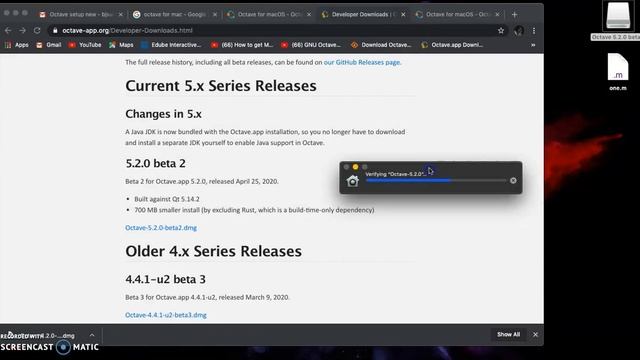Show All downloads
The width and height of the screenshot is (640, 360).
tap(509, 334)
